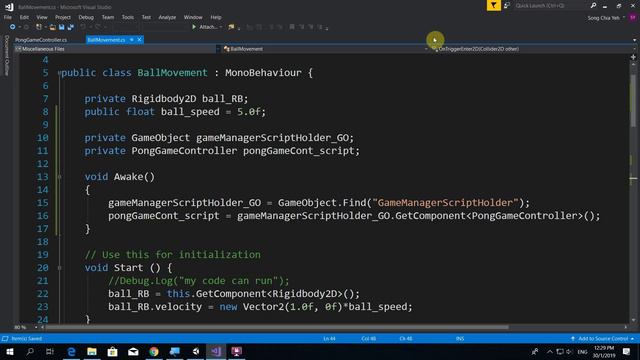The width and height of the screenshot is (640, 360).
Task: Open the Window menu
Action: [193, 17]
